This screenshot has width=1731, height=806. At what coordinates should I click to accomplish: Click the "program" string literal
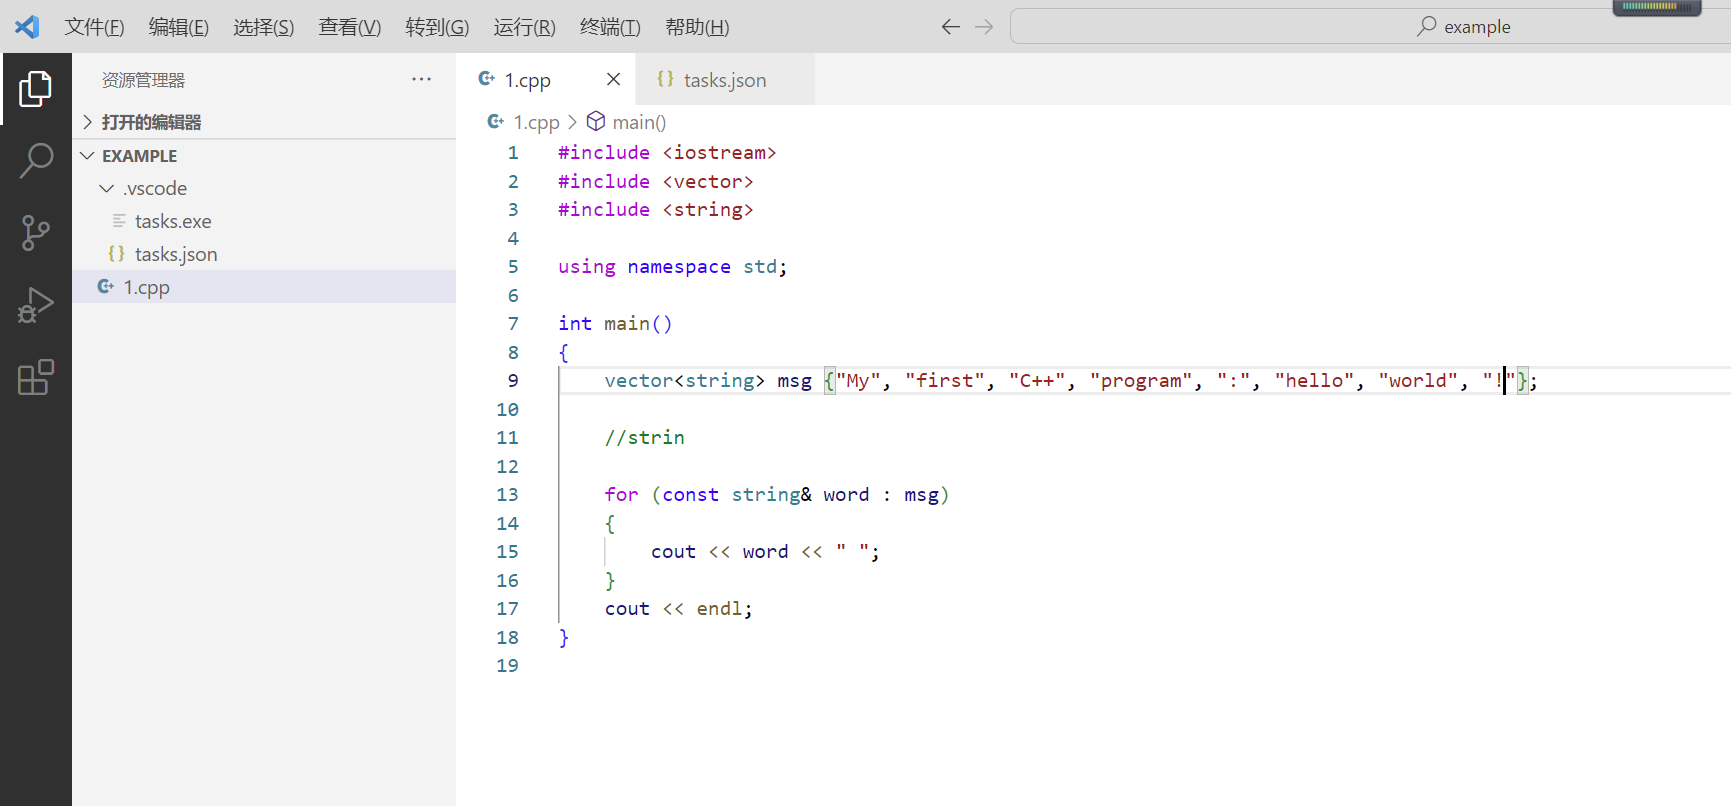(1141, 381)
